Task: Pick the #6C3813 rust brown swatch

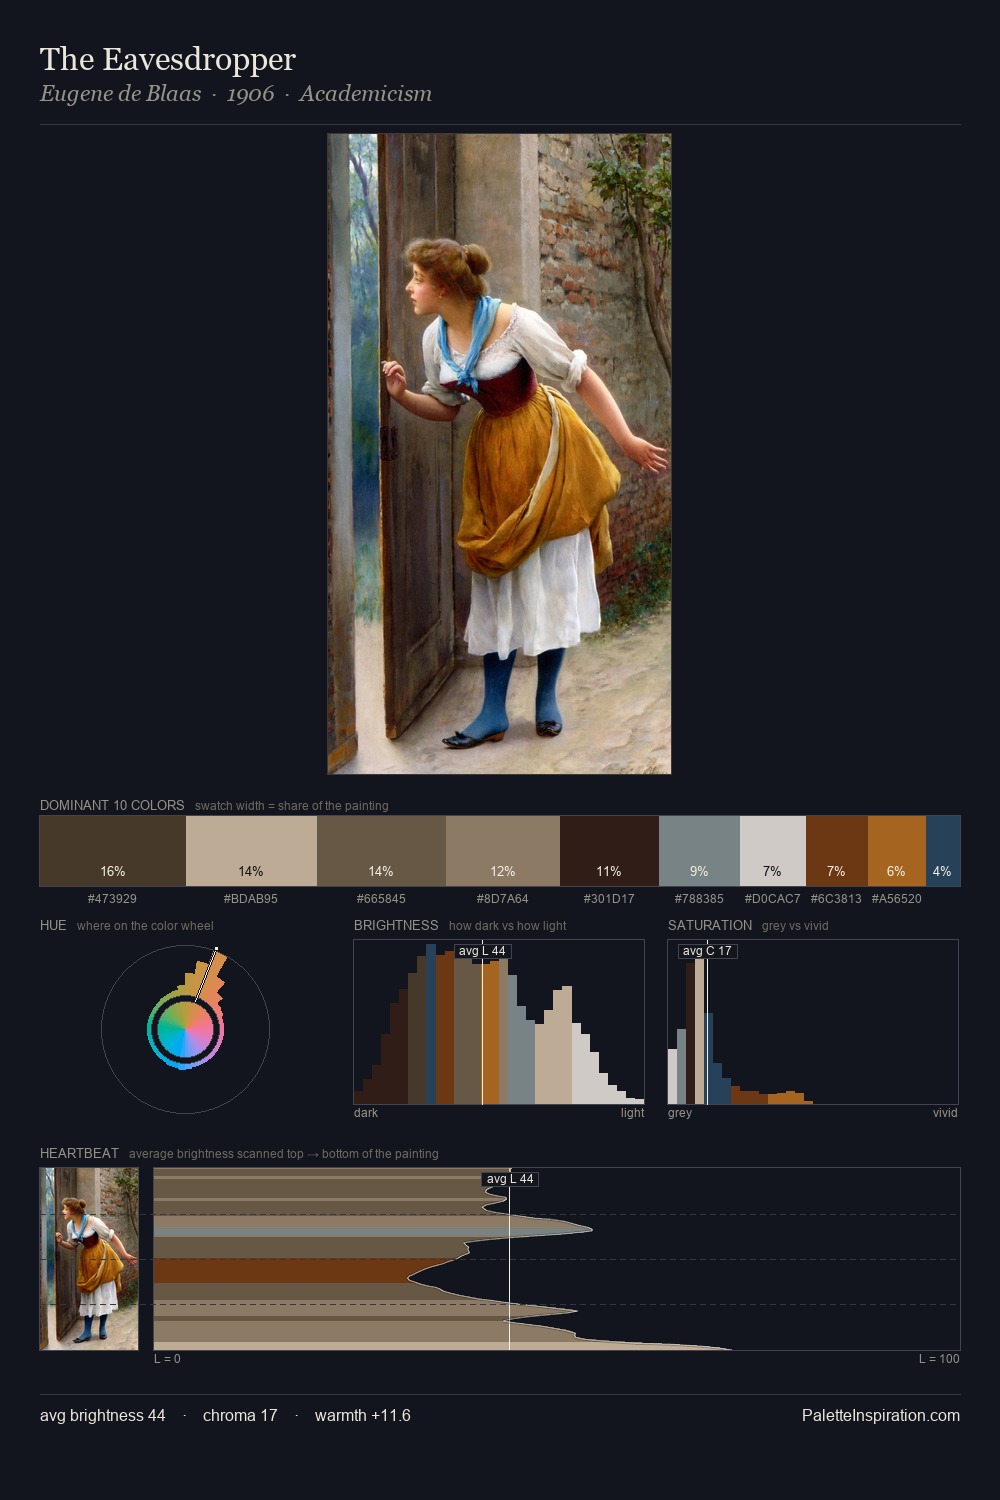Action: [837, 851]
